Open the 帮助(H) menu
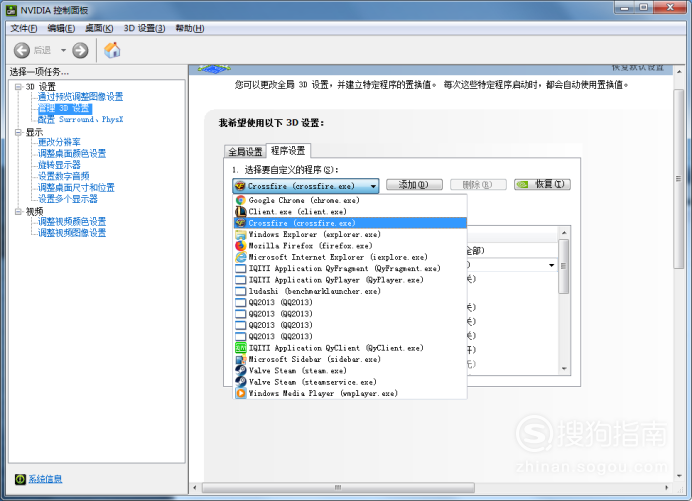This screenshot has width=692, height=501. 190,28
